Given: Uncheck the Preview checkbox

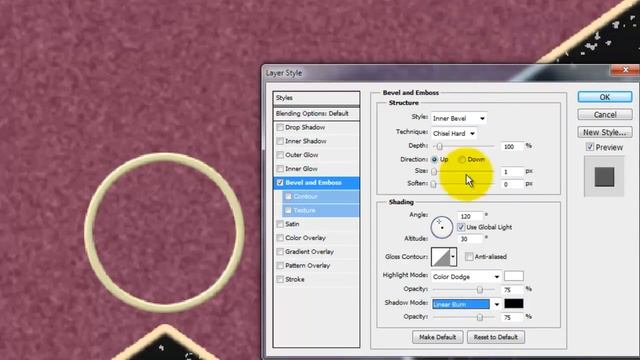Looking at the screenshot, I should 590,147.
